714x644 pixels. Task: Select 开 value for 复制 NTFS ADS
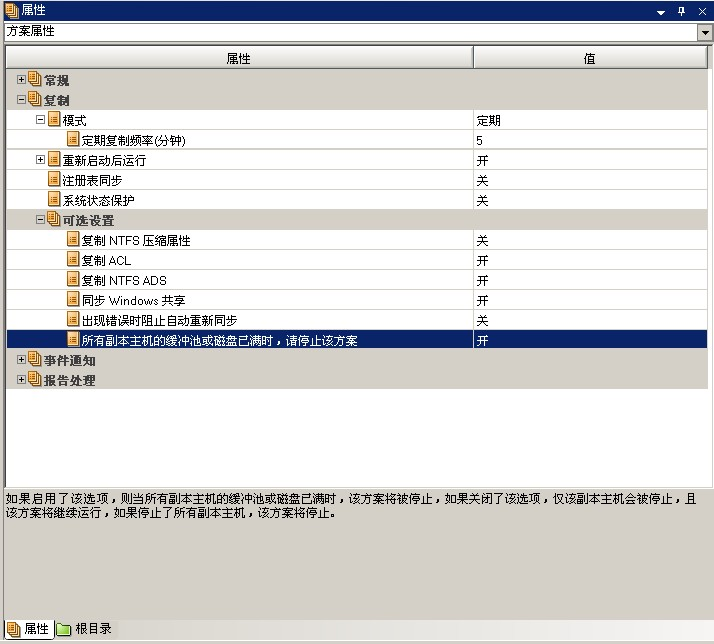coord(482,281)
